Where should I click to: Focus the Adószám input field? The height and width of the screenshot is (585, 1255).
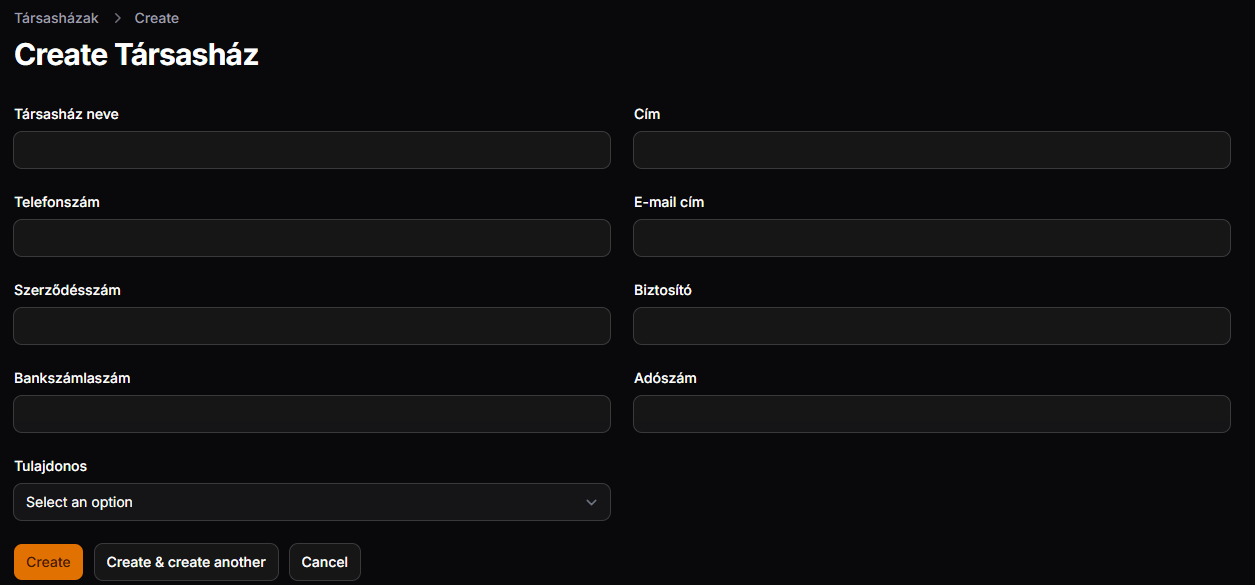pyautogui.click(x=932, y=414)
